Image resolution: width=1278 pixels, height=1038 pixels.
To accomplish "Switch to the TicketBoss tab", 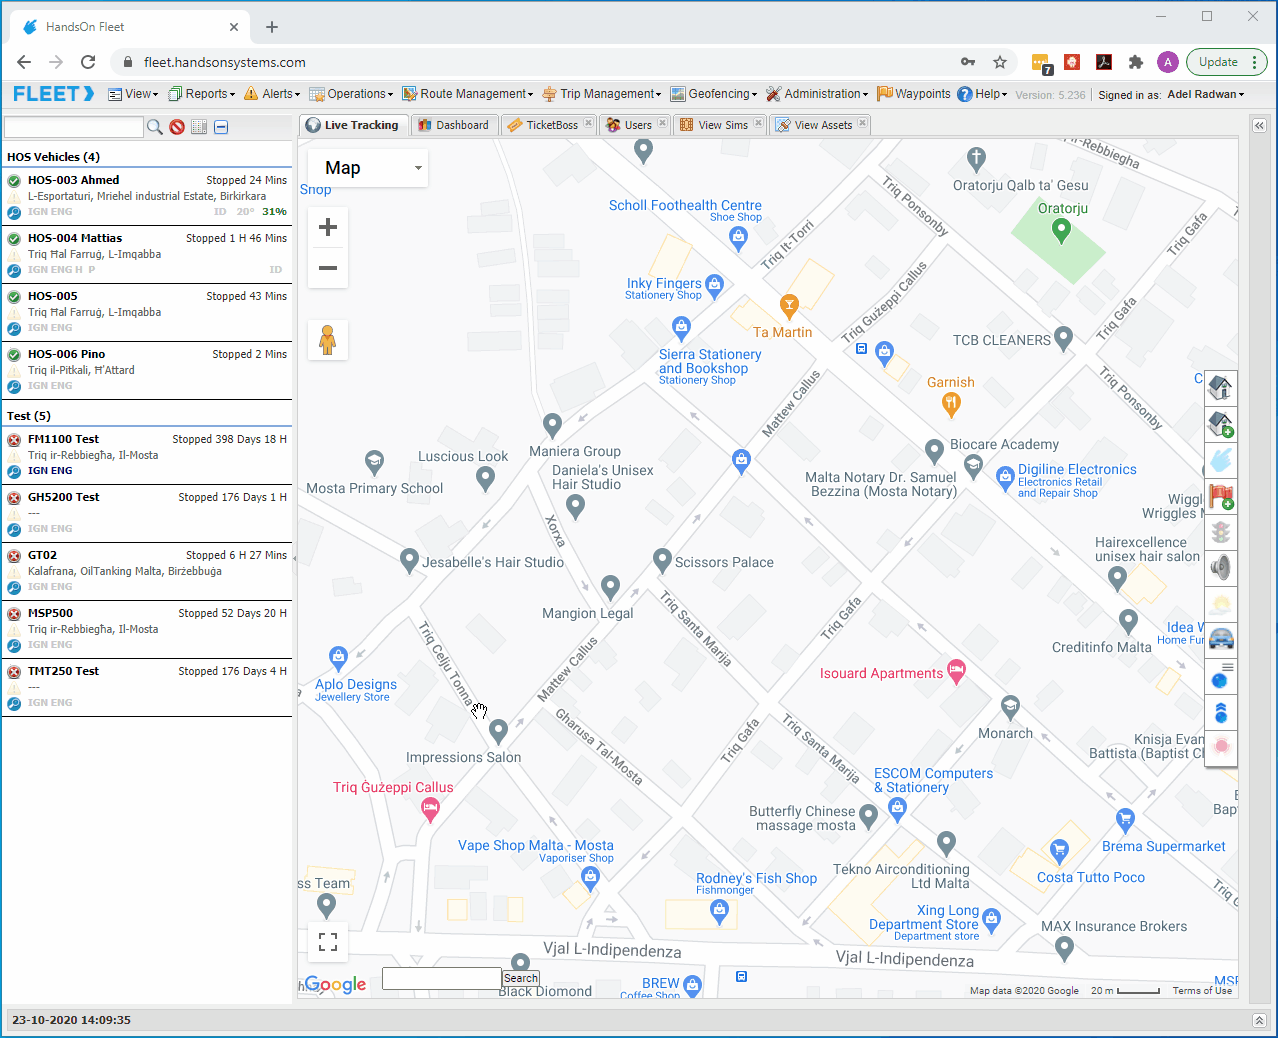I will [x=543, y=125].
